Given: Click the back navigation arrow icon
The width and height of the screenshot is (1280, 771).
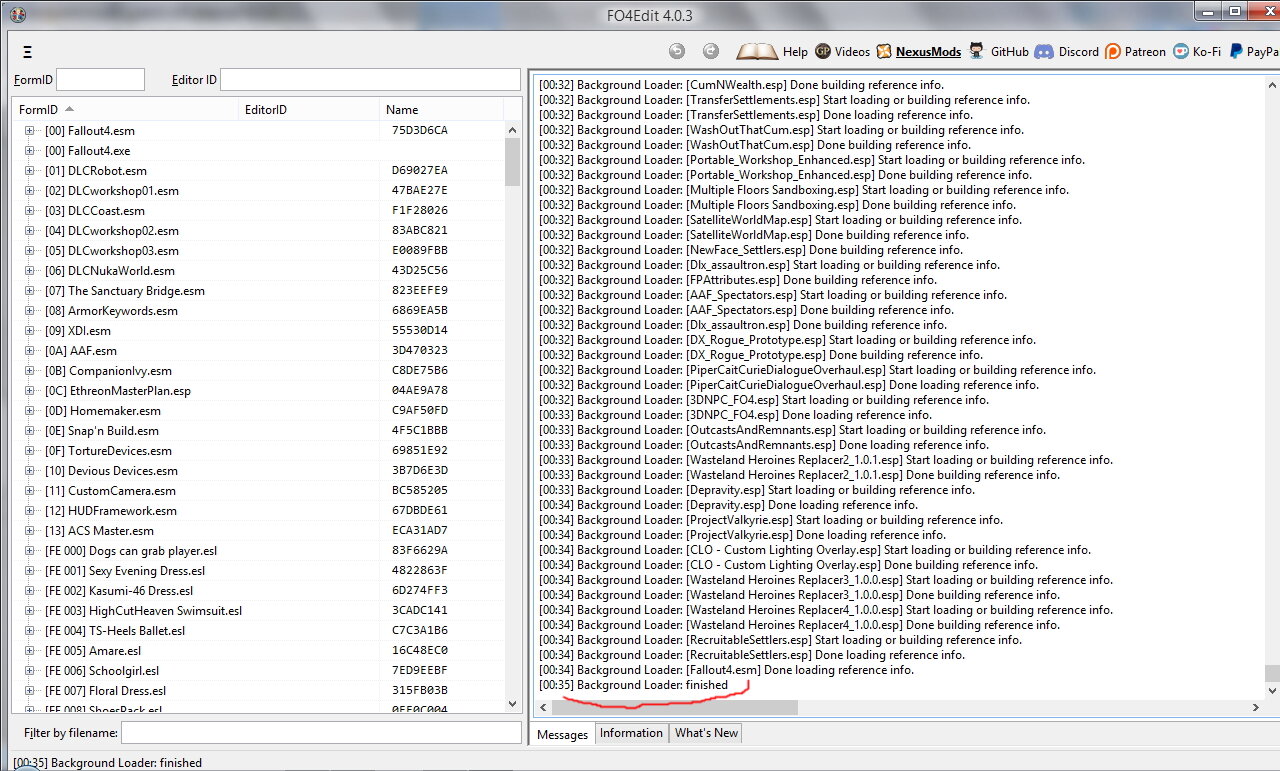Looking at the screenshot, I should 677,51.
